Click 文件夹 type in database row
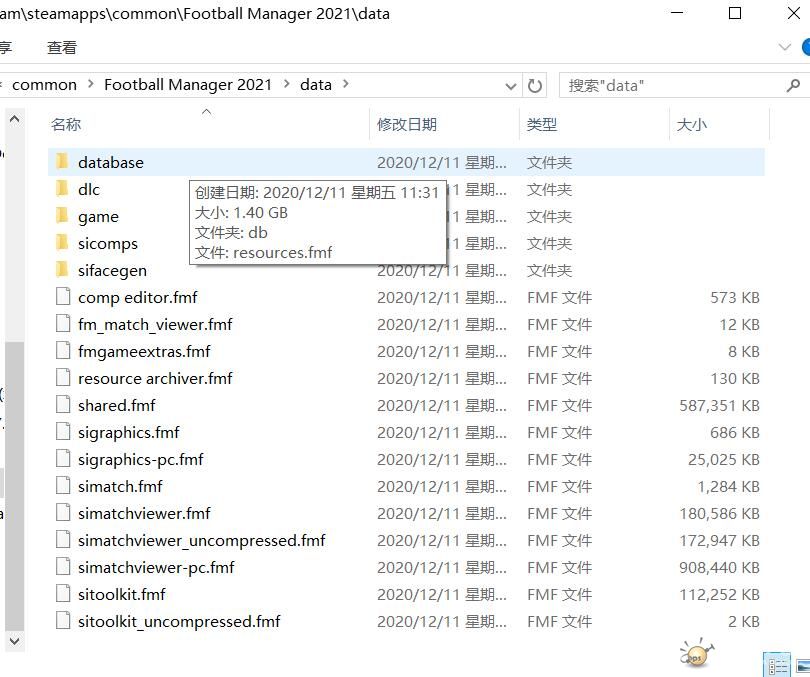 click(549, 163)
